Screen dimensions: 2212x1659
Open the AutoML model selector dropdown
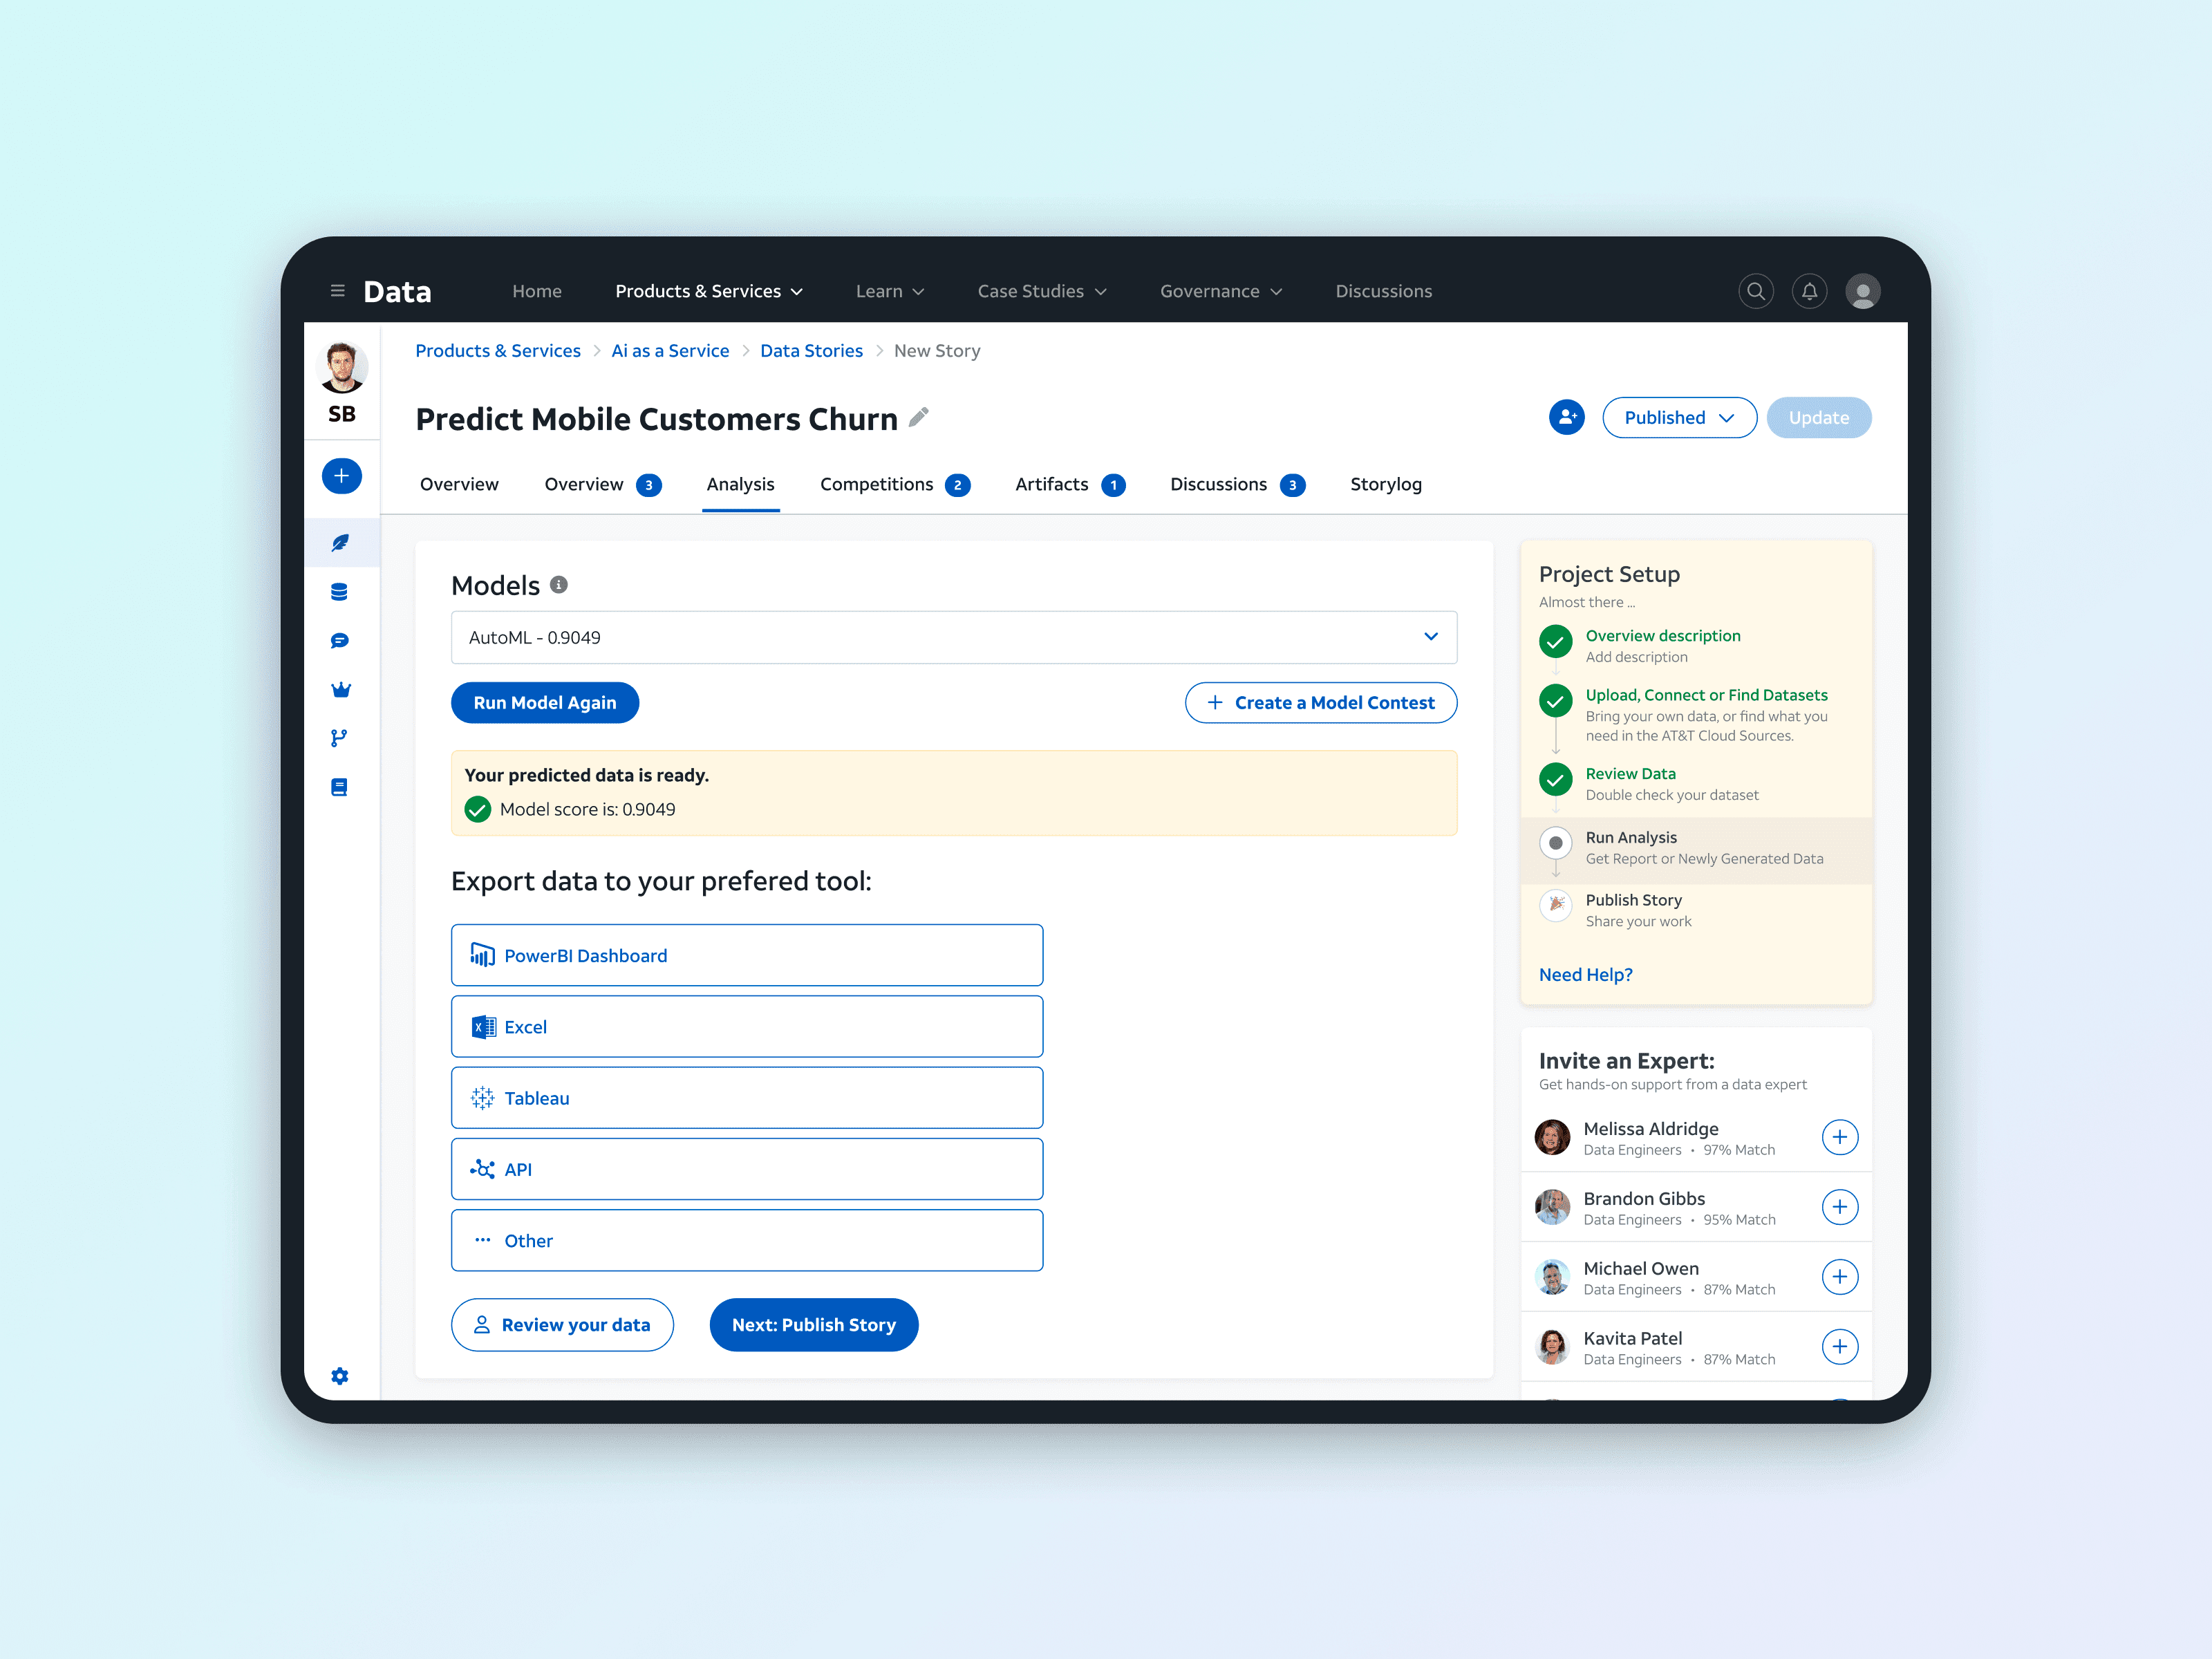[954, 637]
